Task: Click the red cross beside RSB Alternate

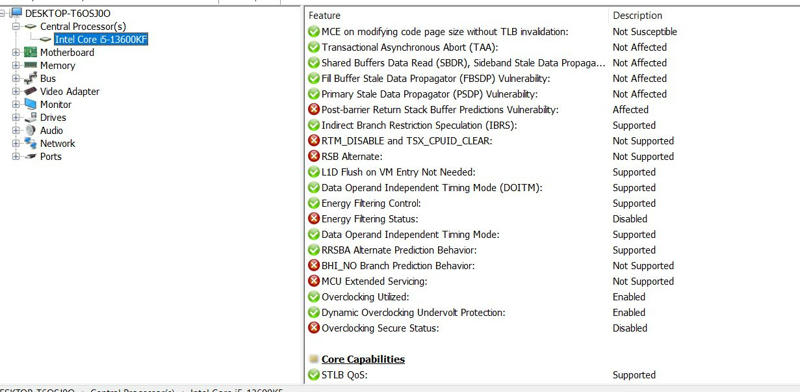Action: (314, 156)
